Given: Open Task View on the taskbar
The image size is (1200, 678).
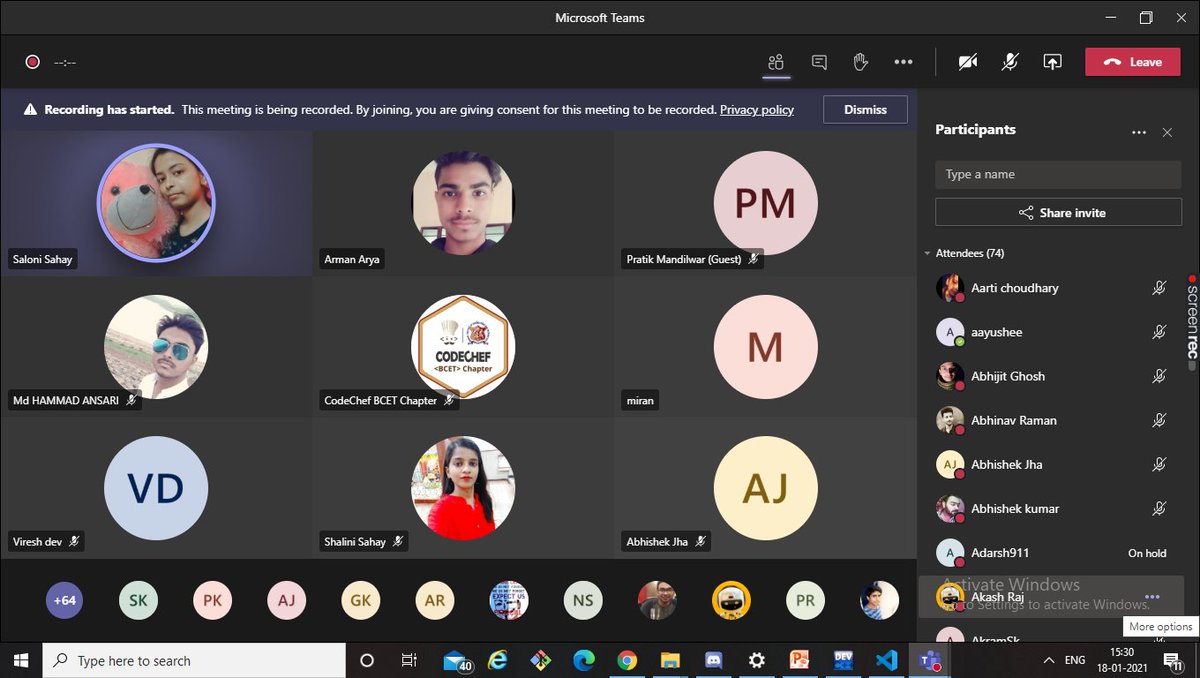Looking at the screenshot, I should (x=409, y=660).
